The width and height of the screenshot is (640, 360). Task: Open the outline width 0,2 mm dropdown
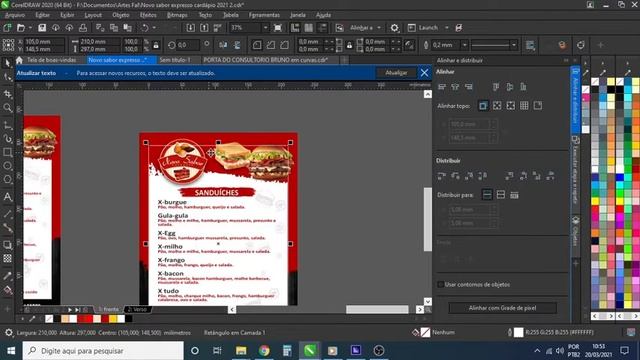click(464, 45)
